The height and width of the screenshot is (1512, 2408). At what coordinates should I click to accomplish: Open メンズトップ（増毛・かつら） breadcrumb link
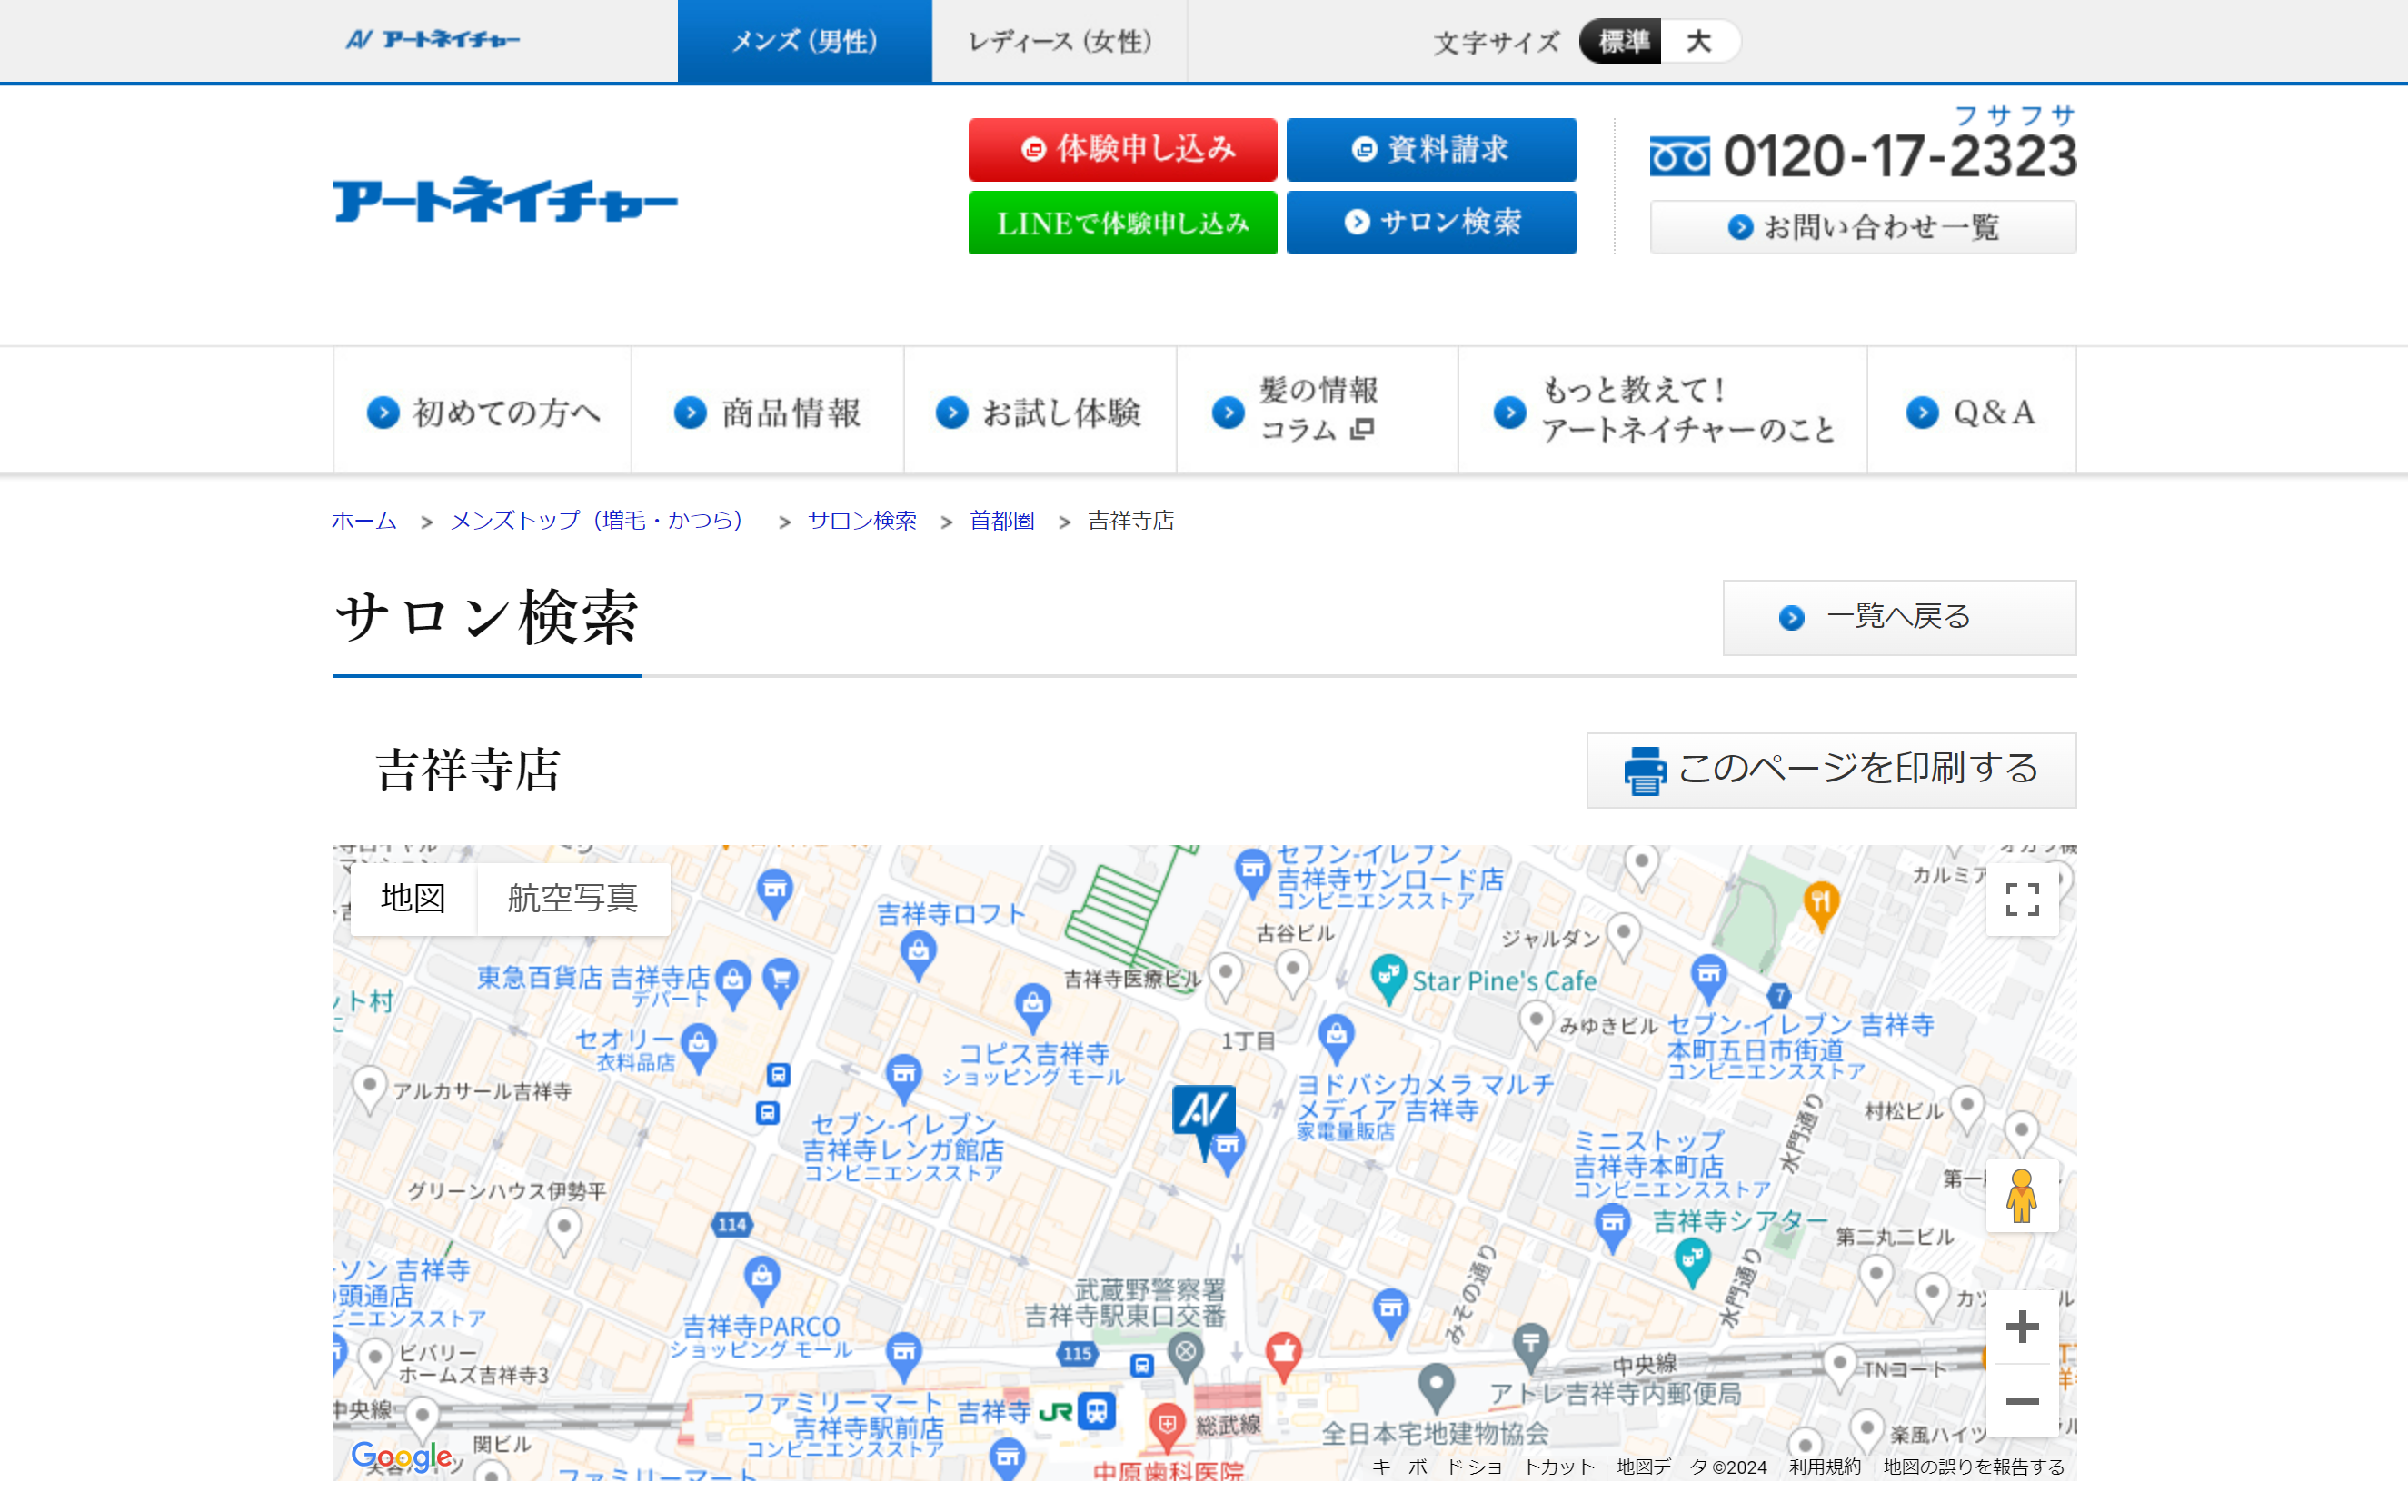click(601, 520)
